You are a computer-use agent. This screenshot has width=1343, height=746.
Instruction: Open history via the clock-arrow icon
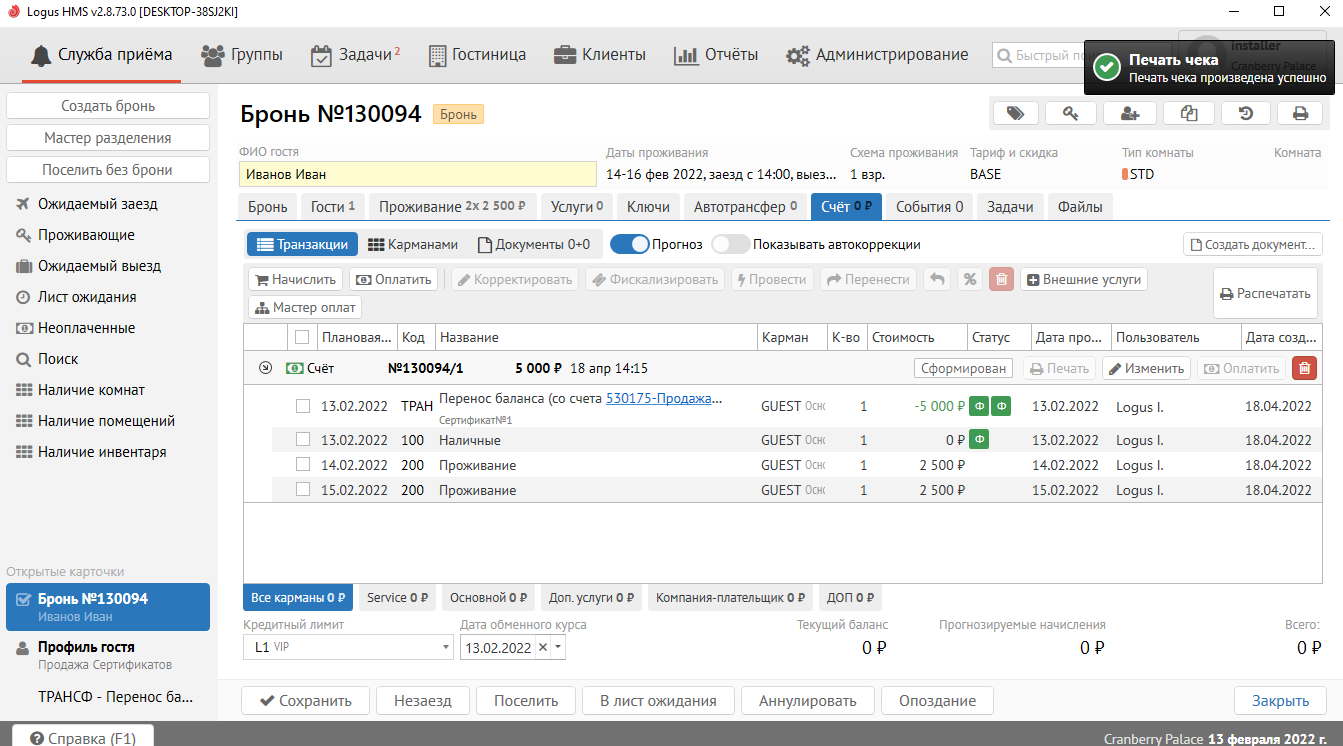pos(1246,114)
